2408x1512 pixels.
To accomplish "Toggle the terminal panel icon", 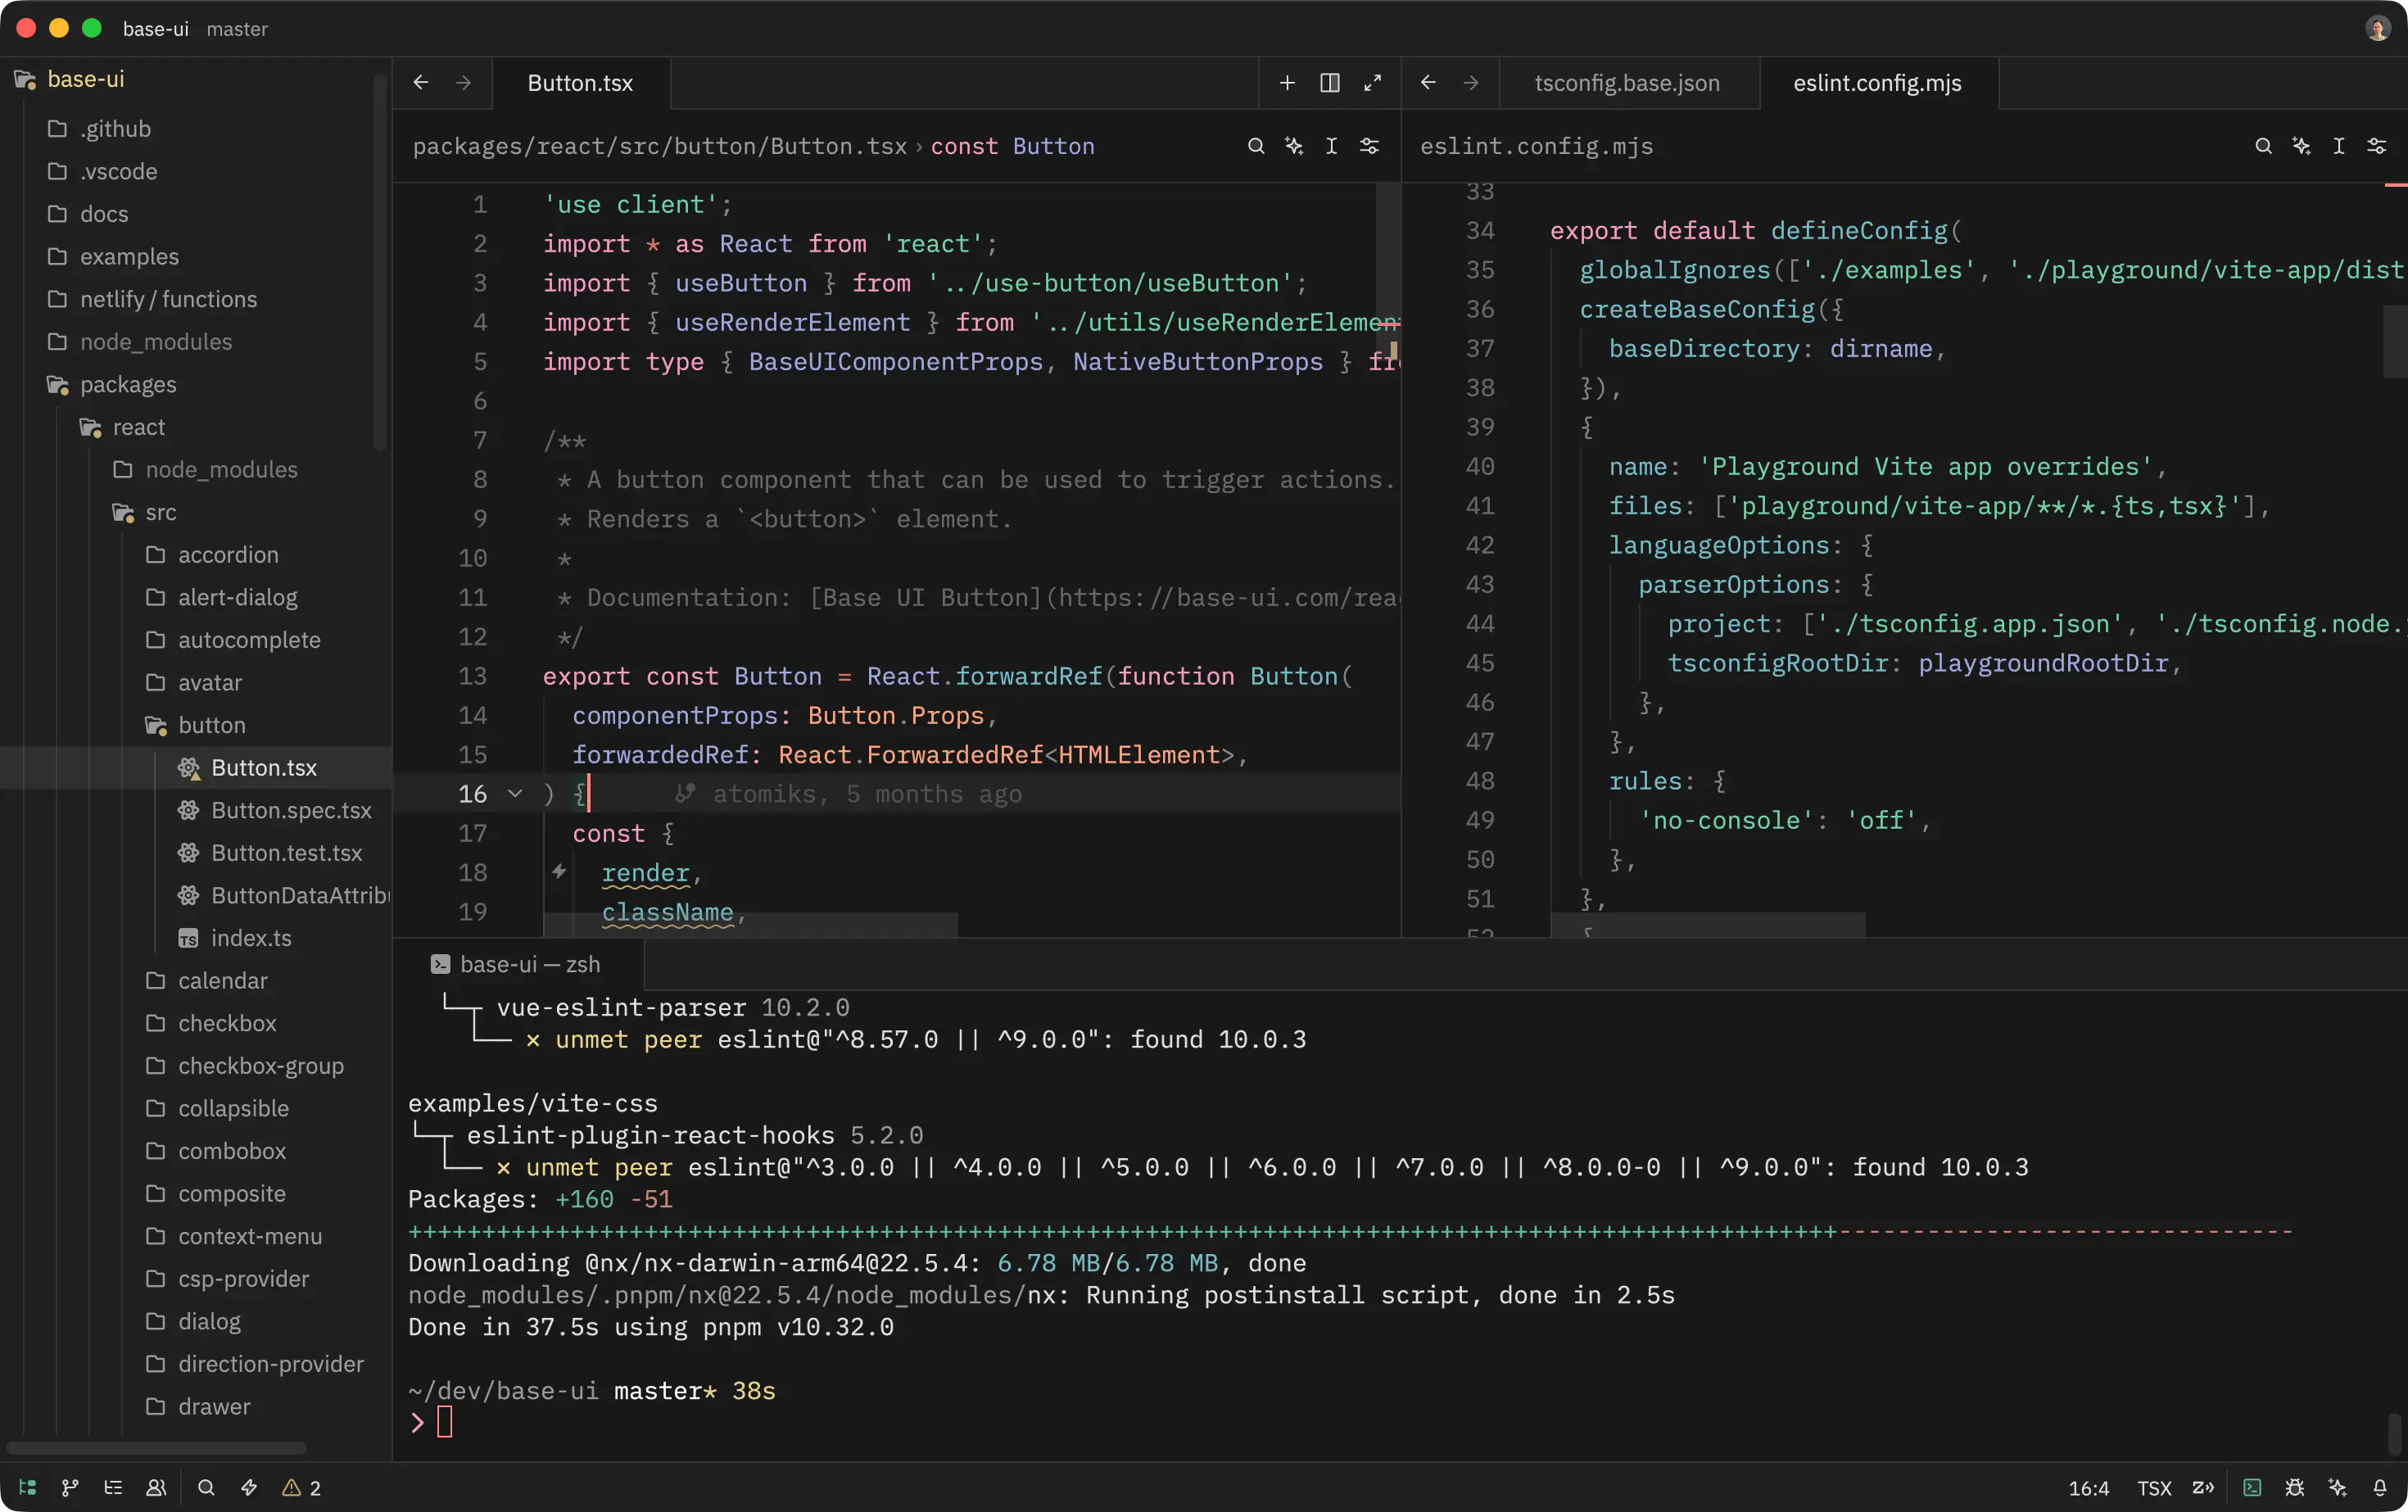I will click(2251, 1487).
